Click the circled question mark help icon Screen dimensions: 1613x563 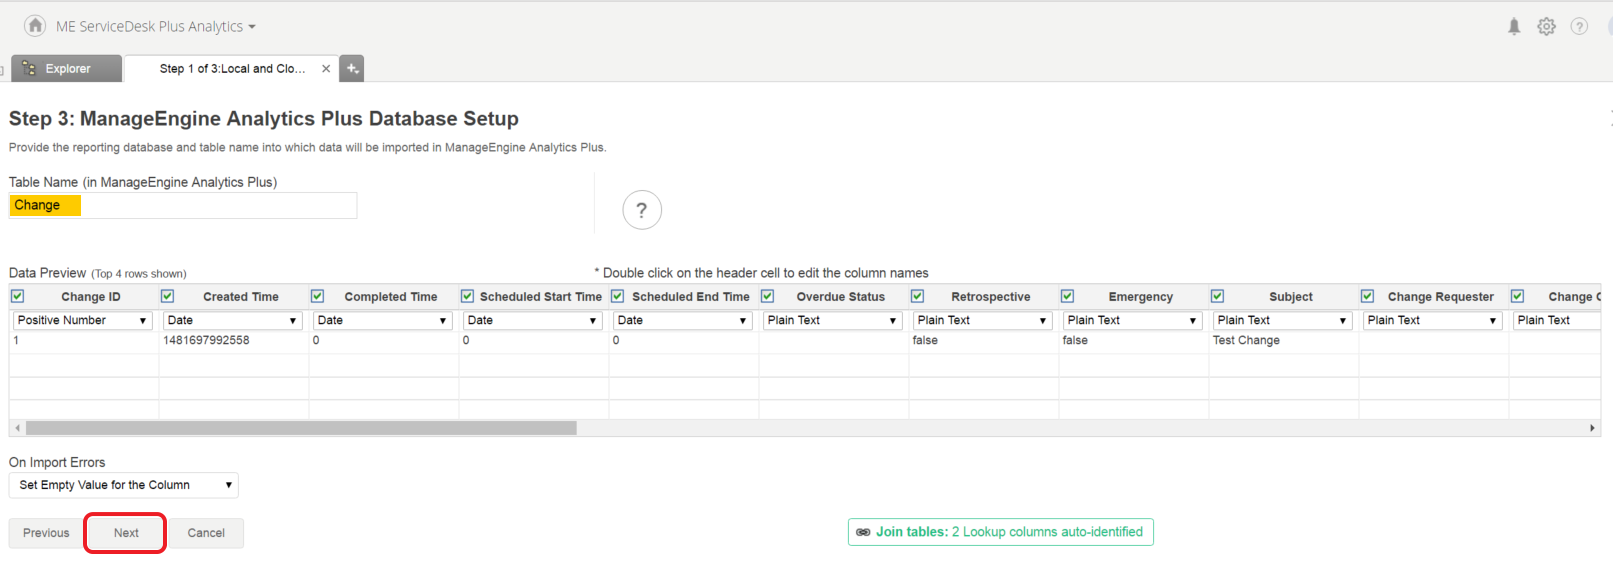coord(642,210)
